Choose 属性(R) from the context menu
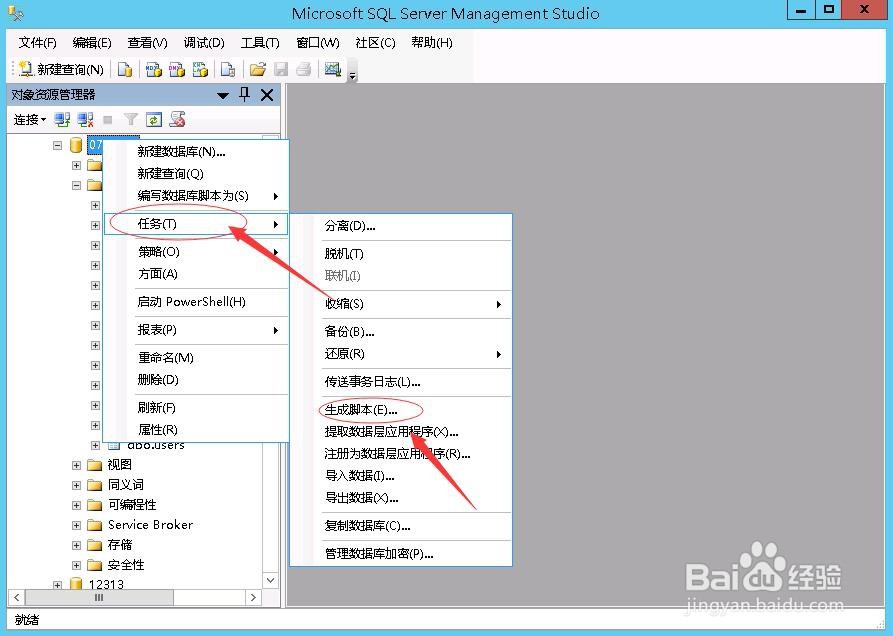The width and height of the screenshot is (893, 636). (x=196, y=430)
